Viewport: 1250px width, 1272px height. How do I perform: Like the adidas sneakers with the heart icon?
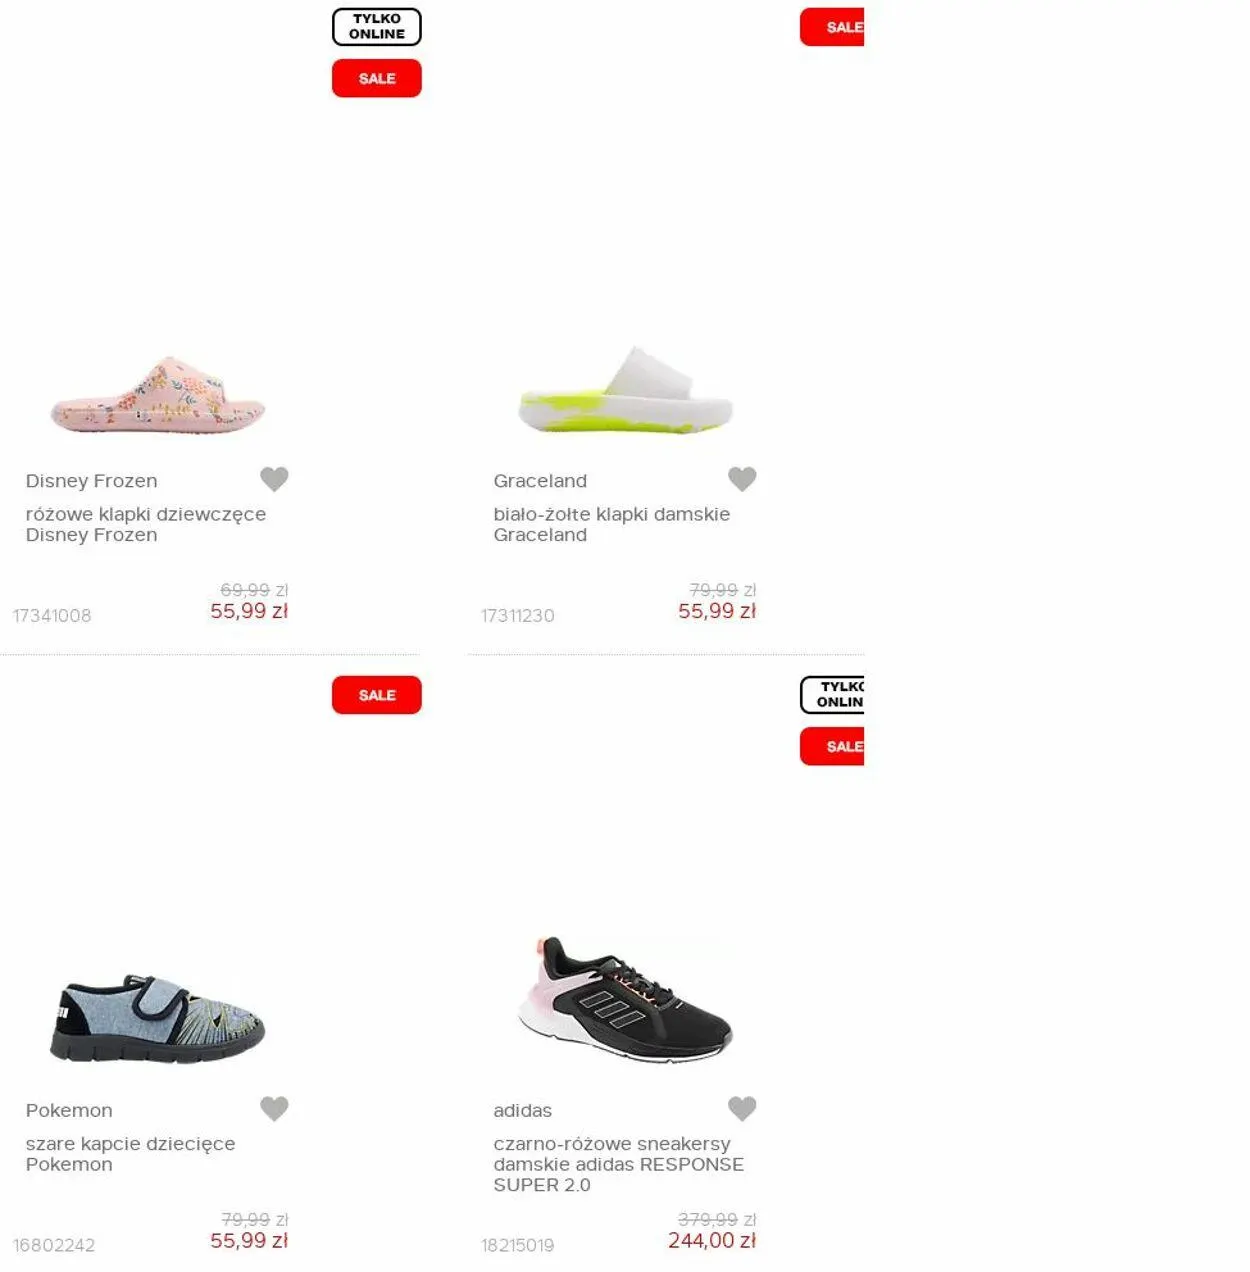tap(742, 1108)
